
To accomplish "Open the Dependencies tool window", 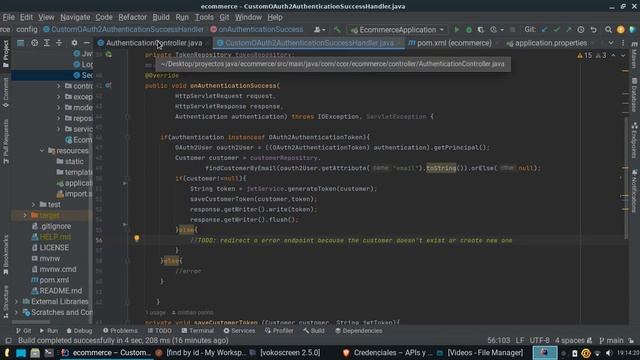I will click(x=359, y=331).
